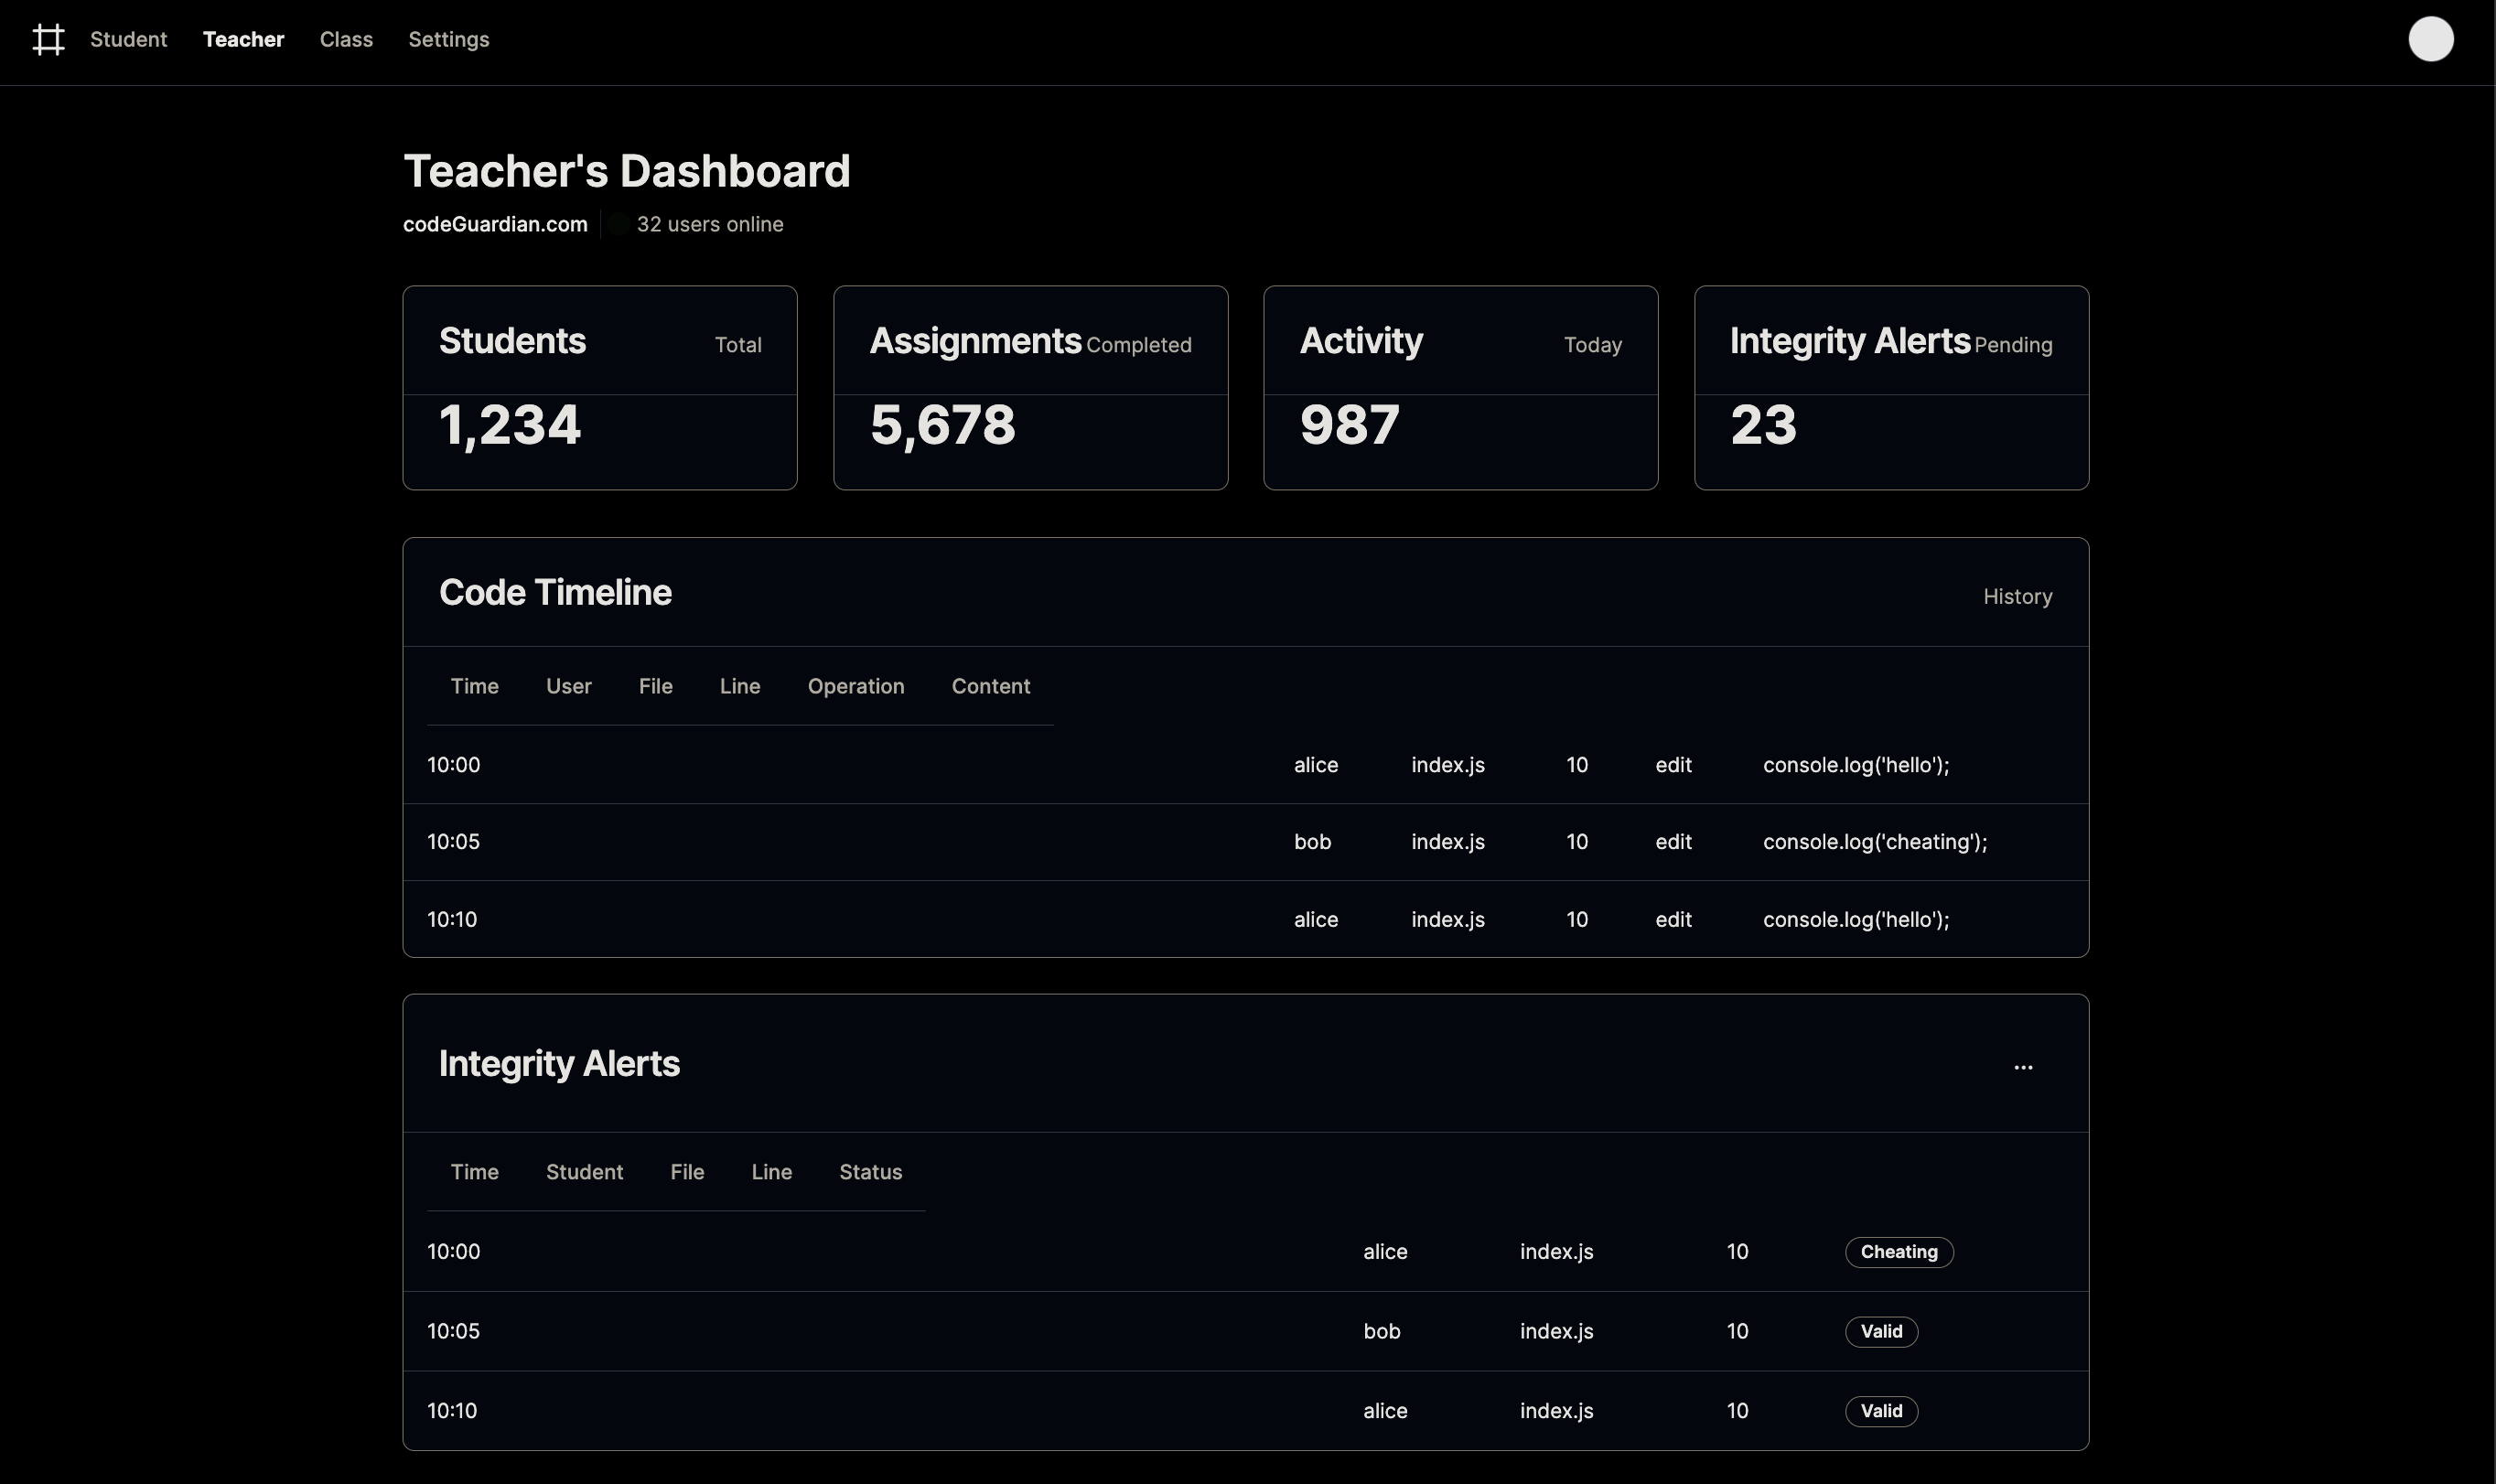Click History in Code Timeline header
The width and height of the screenshot is (2496, 1484).
[2017, 597]
